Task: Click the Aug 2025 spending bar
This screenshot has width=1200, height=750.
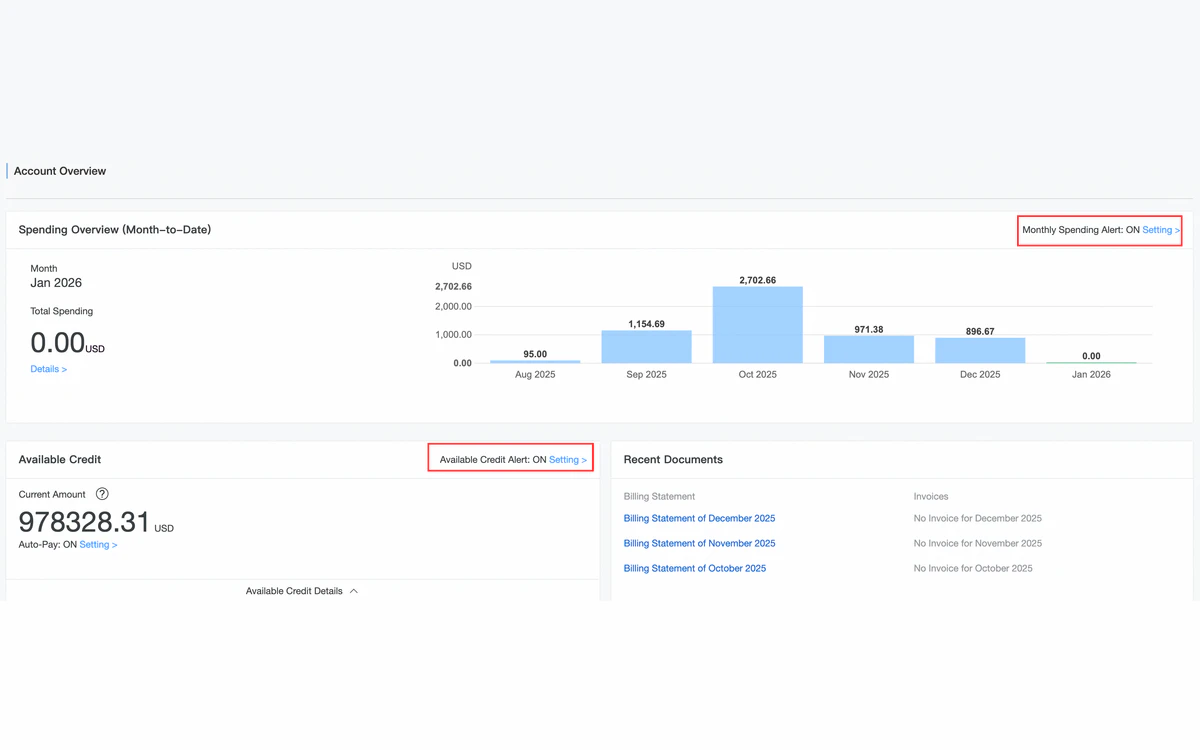Action: point(535,361)
